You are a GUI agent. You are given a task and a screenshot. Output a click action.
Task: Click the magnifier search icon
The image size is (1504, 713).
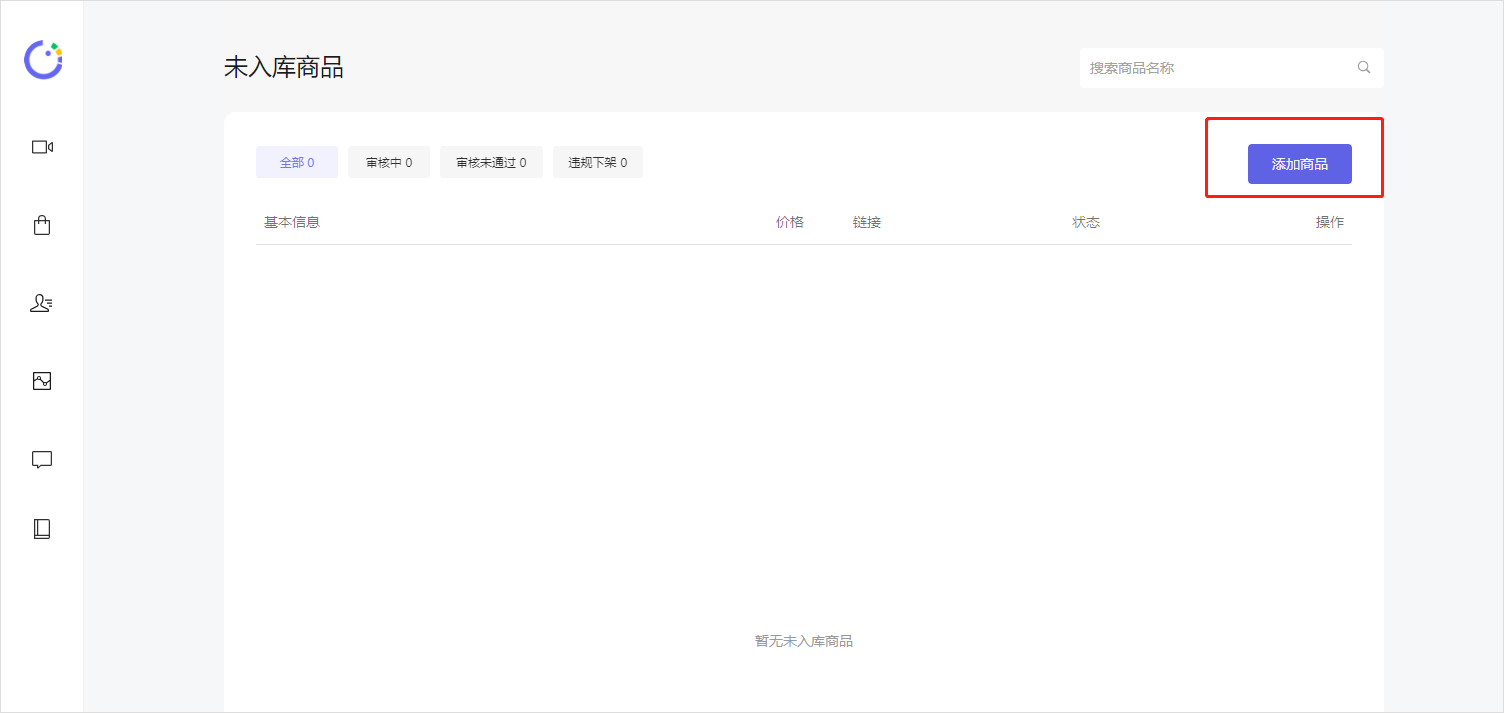[x=1364, y=68]
